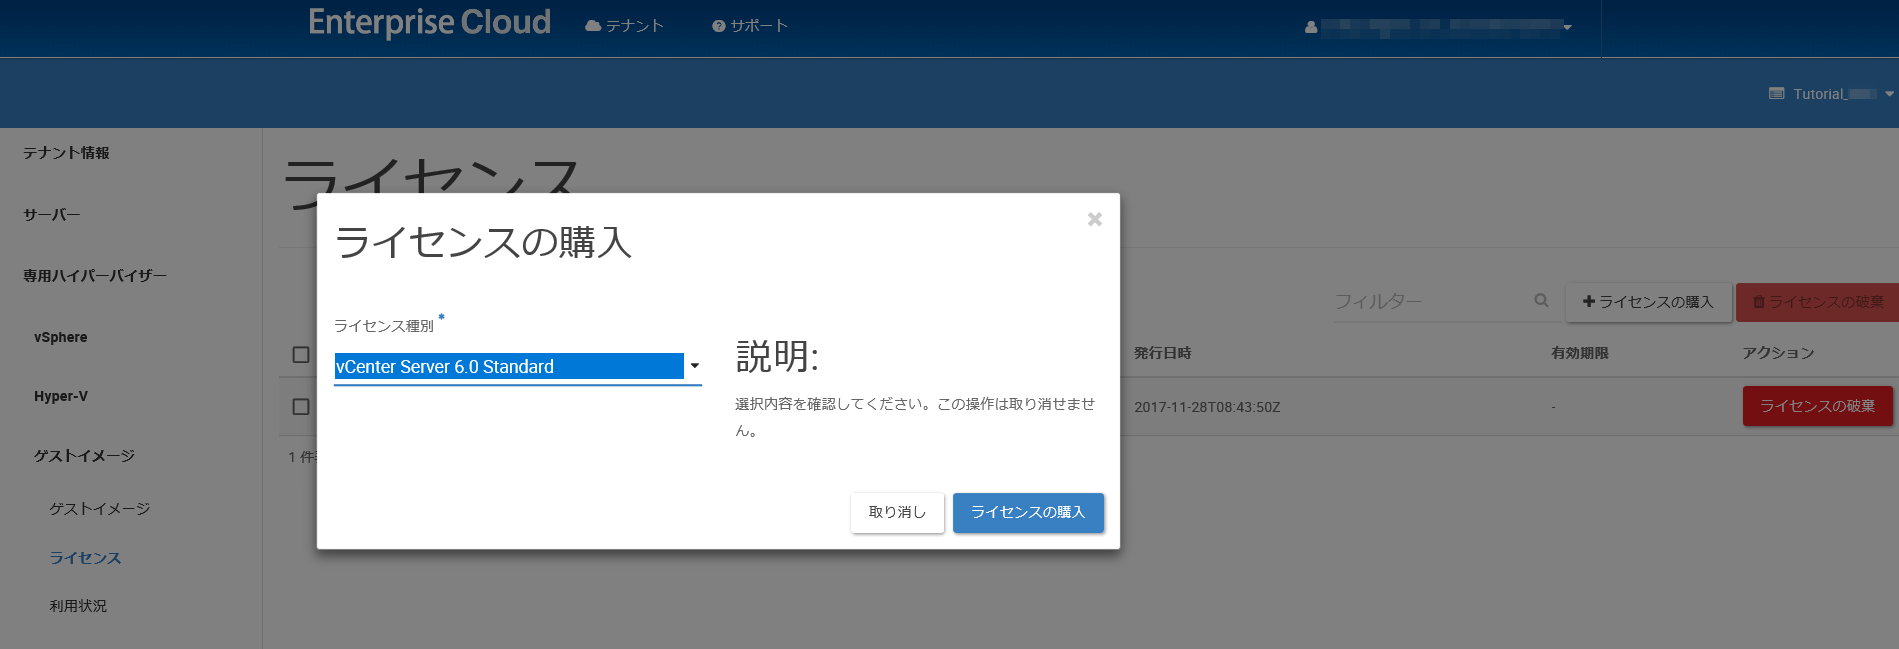The image size is (1899, 649).
Task: Click the magnifier search icon
Action: pos(1541,300)
